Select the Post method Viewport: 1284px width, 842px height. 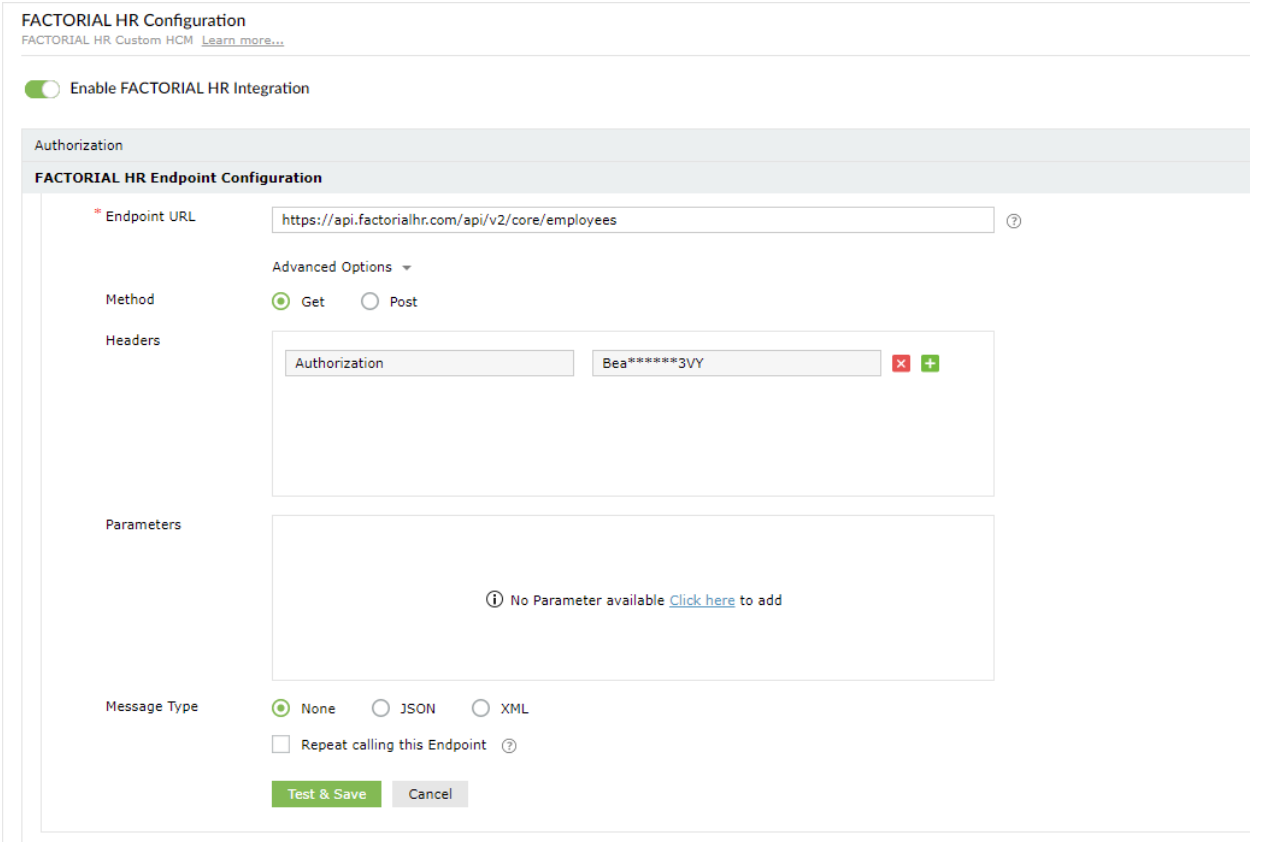click(x=370, y=301)
